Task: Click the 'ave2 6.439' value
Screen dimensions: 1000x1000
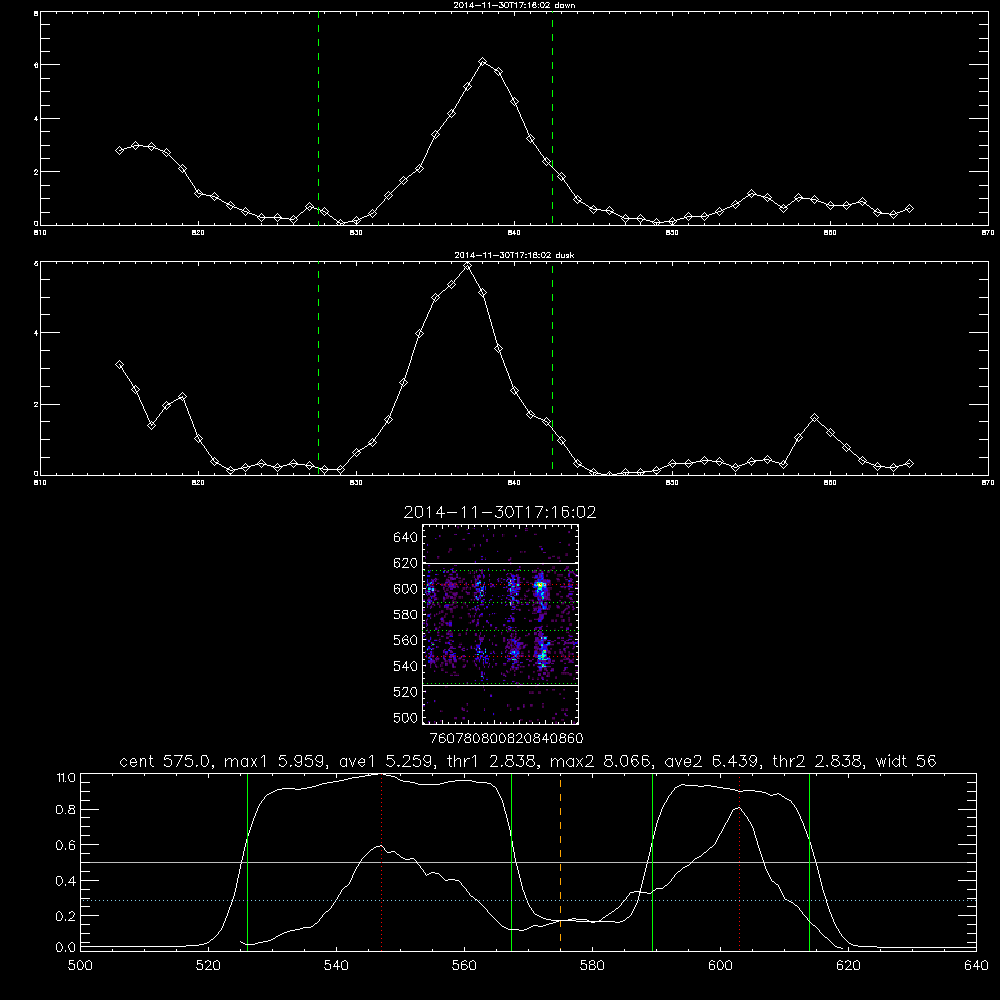Action: [x=712, y=761]
